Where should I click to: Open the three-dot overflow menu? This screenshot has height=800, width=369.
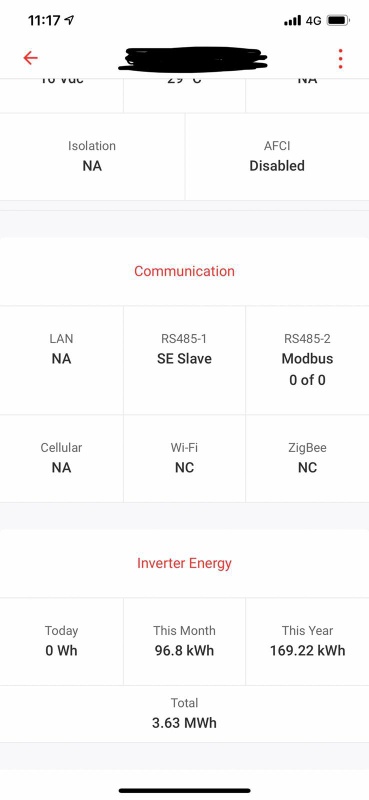[340, 59]
